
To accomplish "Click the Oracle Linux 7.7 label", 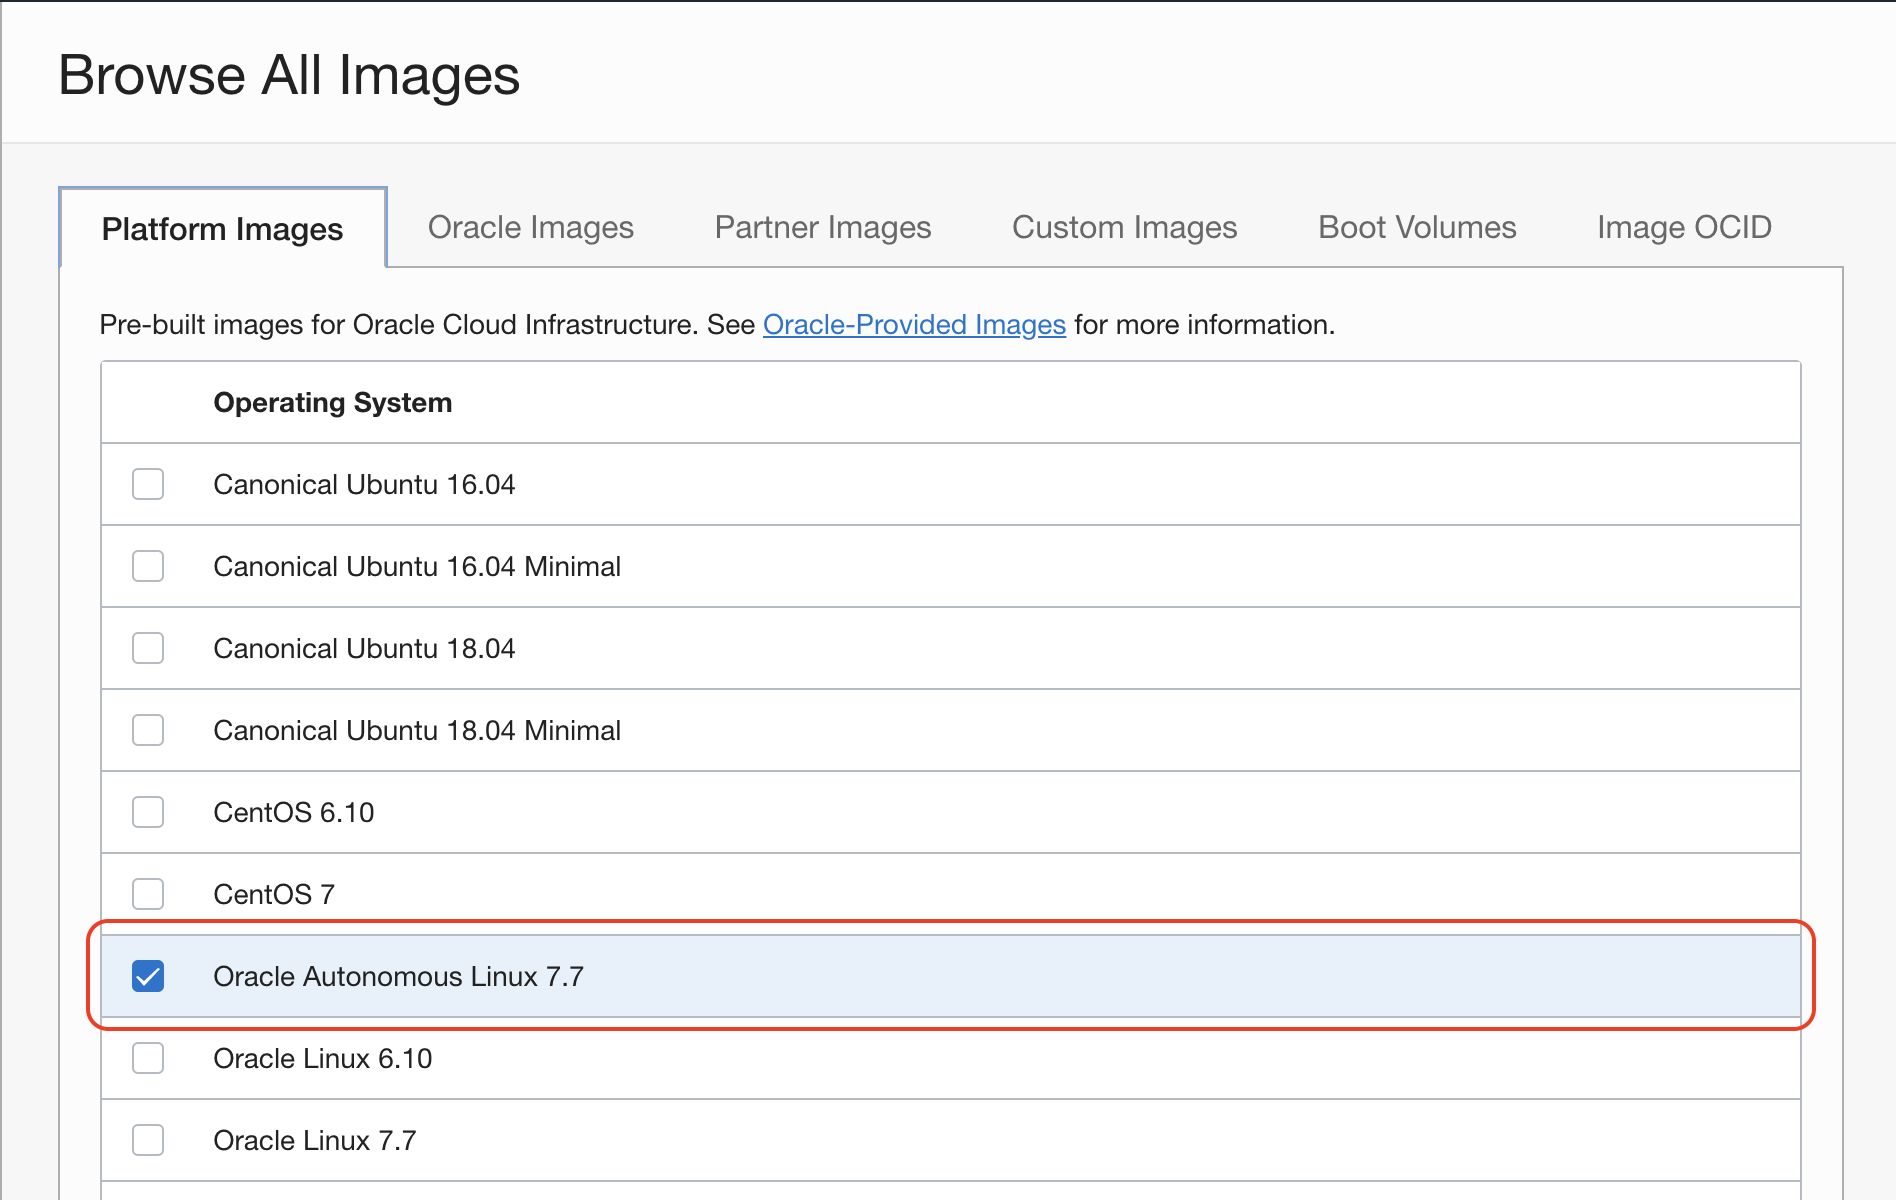I will (x=315, y=1140).
